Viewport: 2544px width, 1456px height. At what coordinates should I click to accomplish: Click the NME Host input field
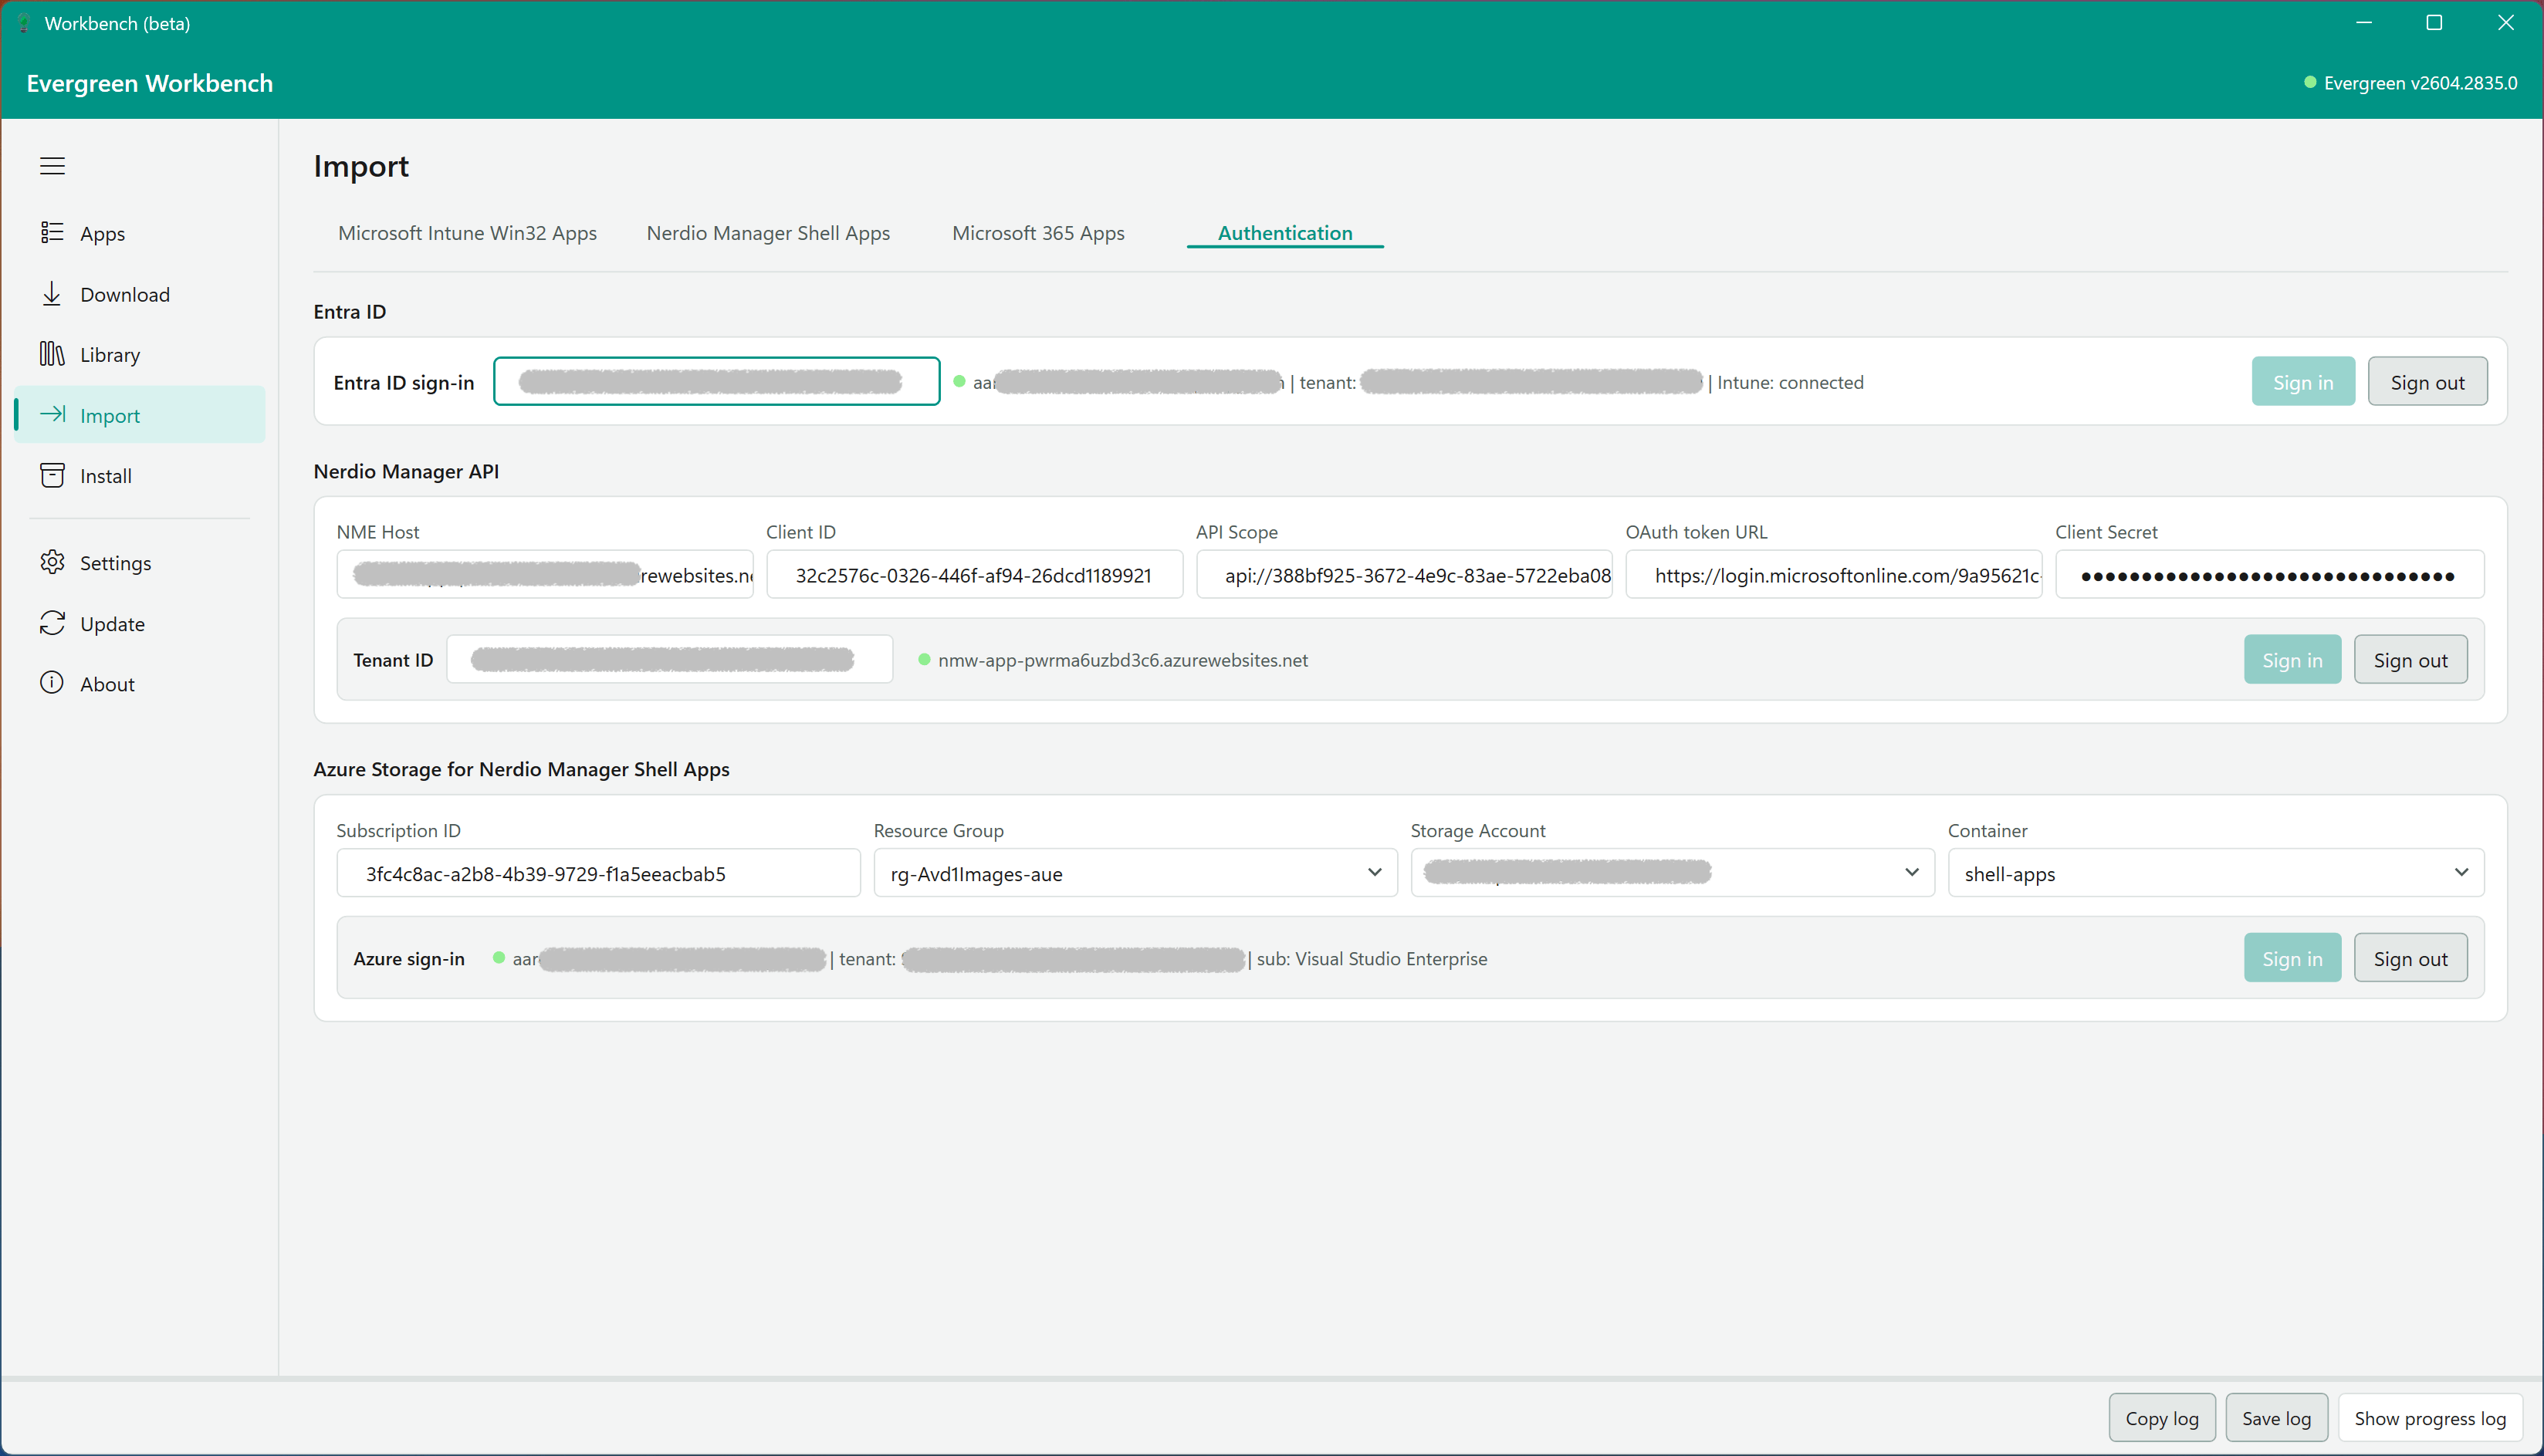pos(545,575)
